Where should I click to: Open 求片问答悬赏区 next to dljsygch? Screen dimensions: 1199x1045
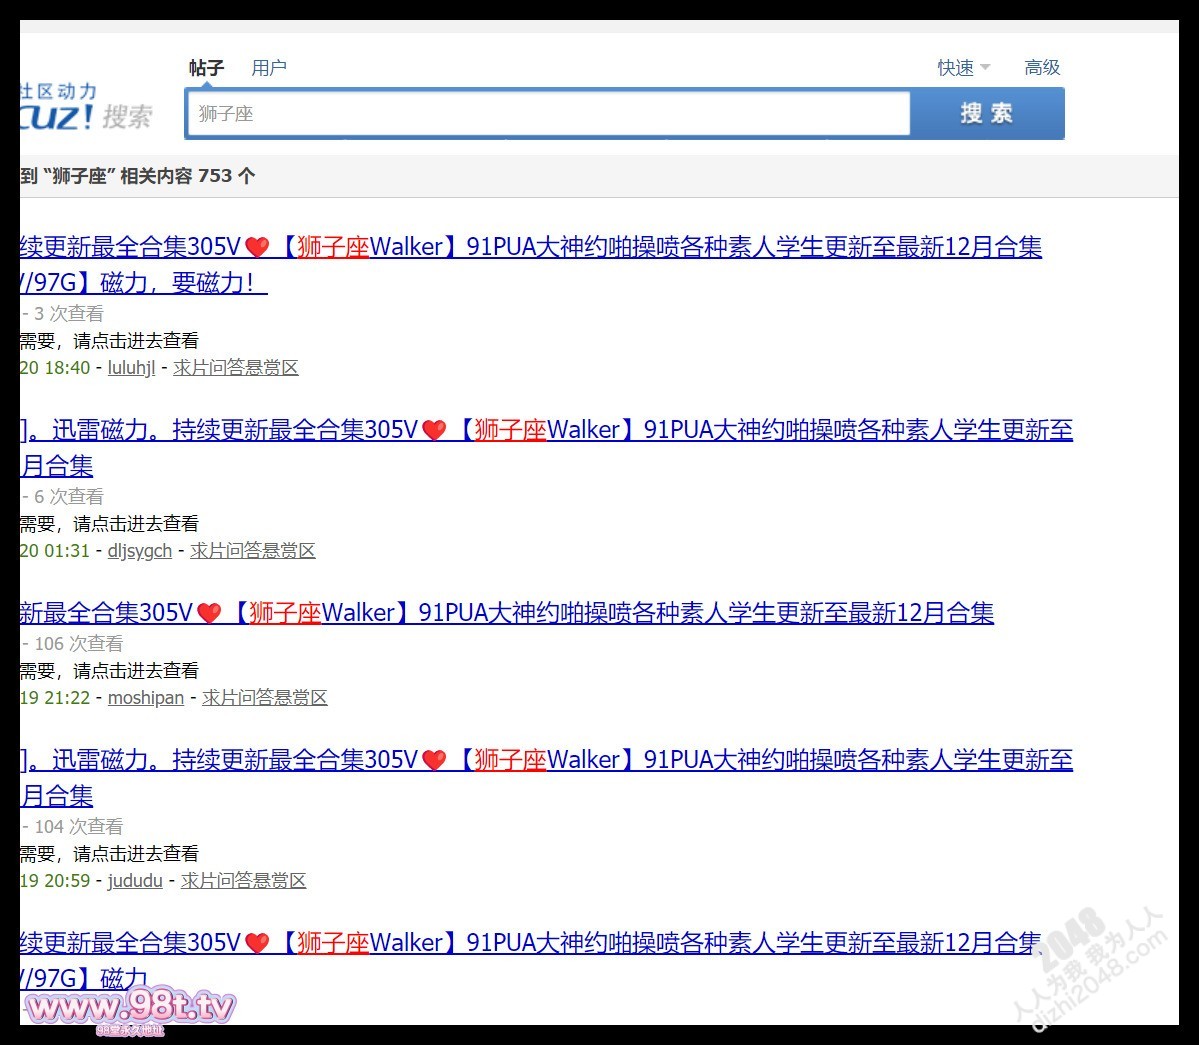tap(252, 551)
